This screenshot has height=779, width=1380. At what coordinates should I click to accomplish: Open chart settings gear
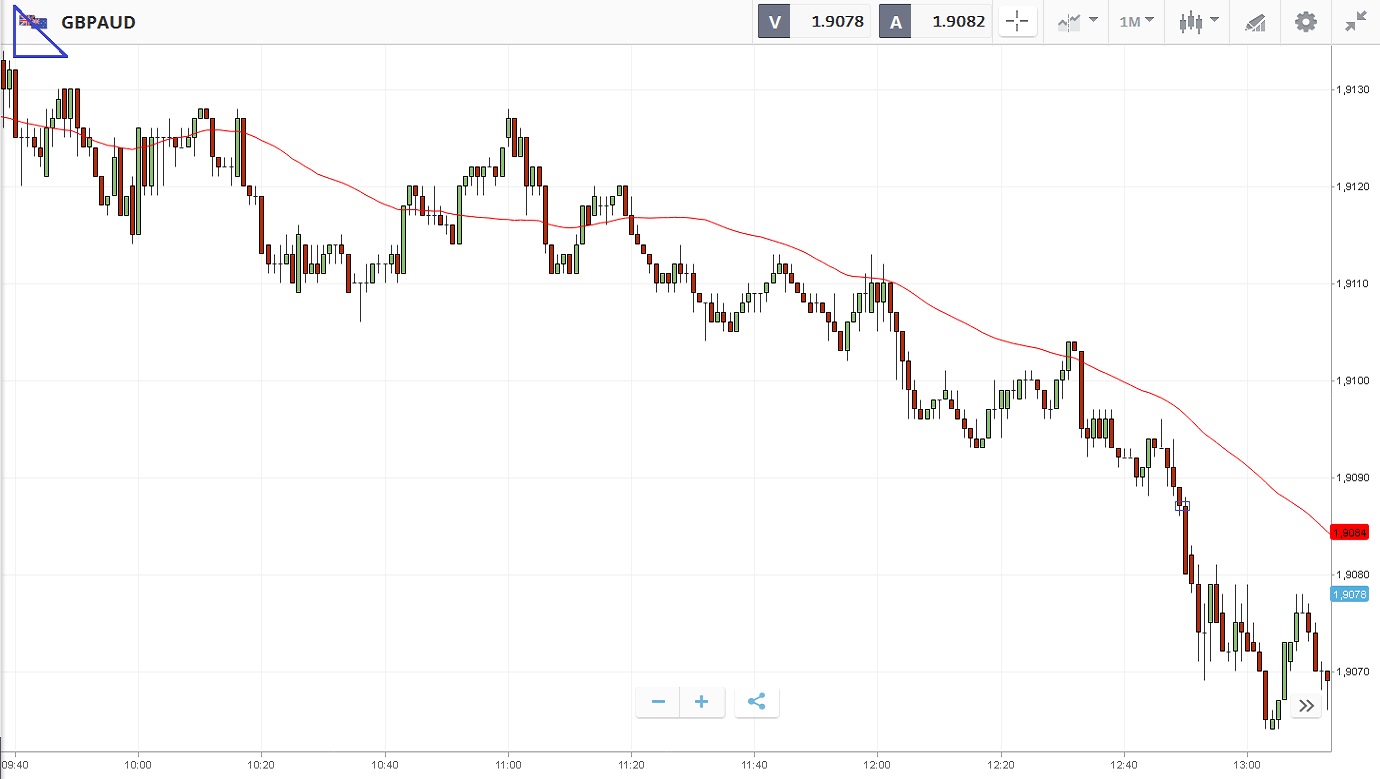pyautogui.click(x=1306, y=22)
